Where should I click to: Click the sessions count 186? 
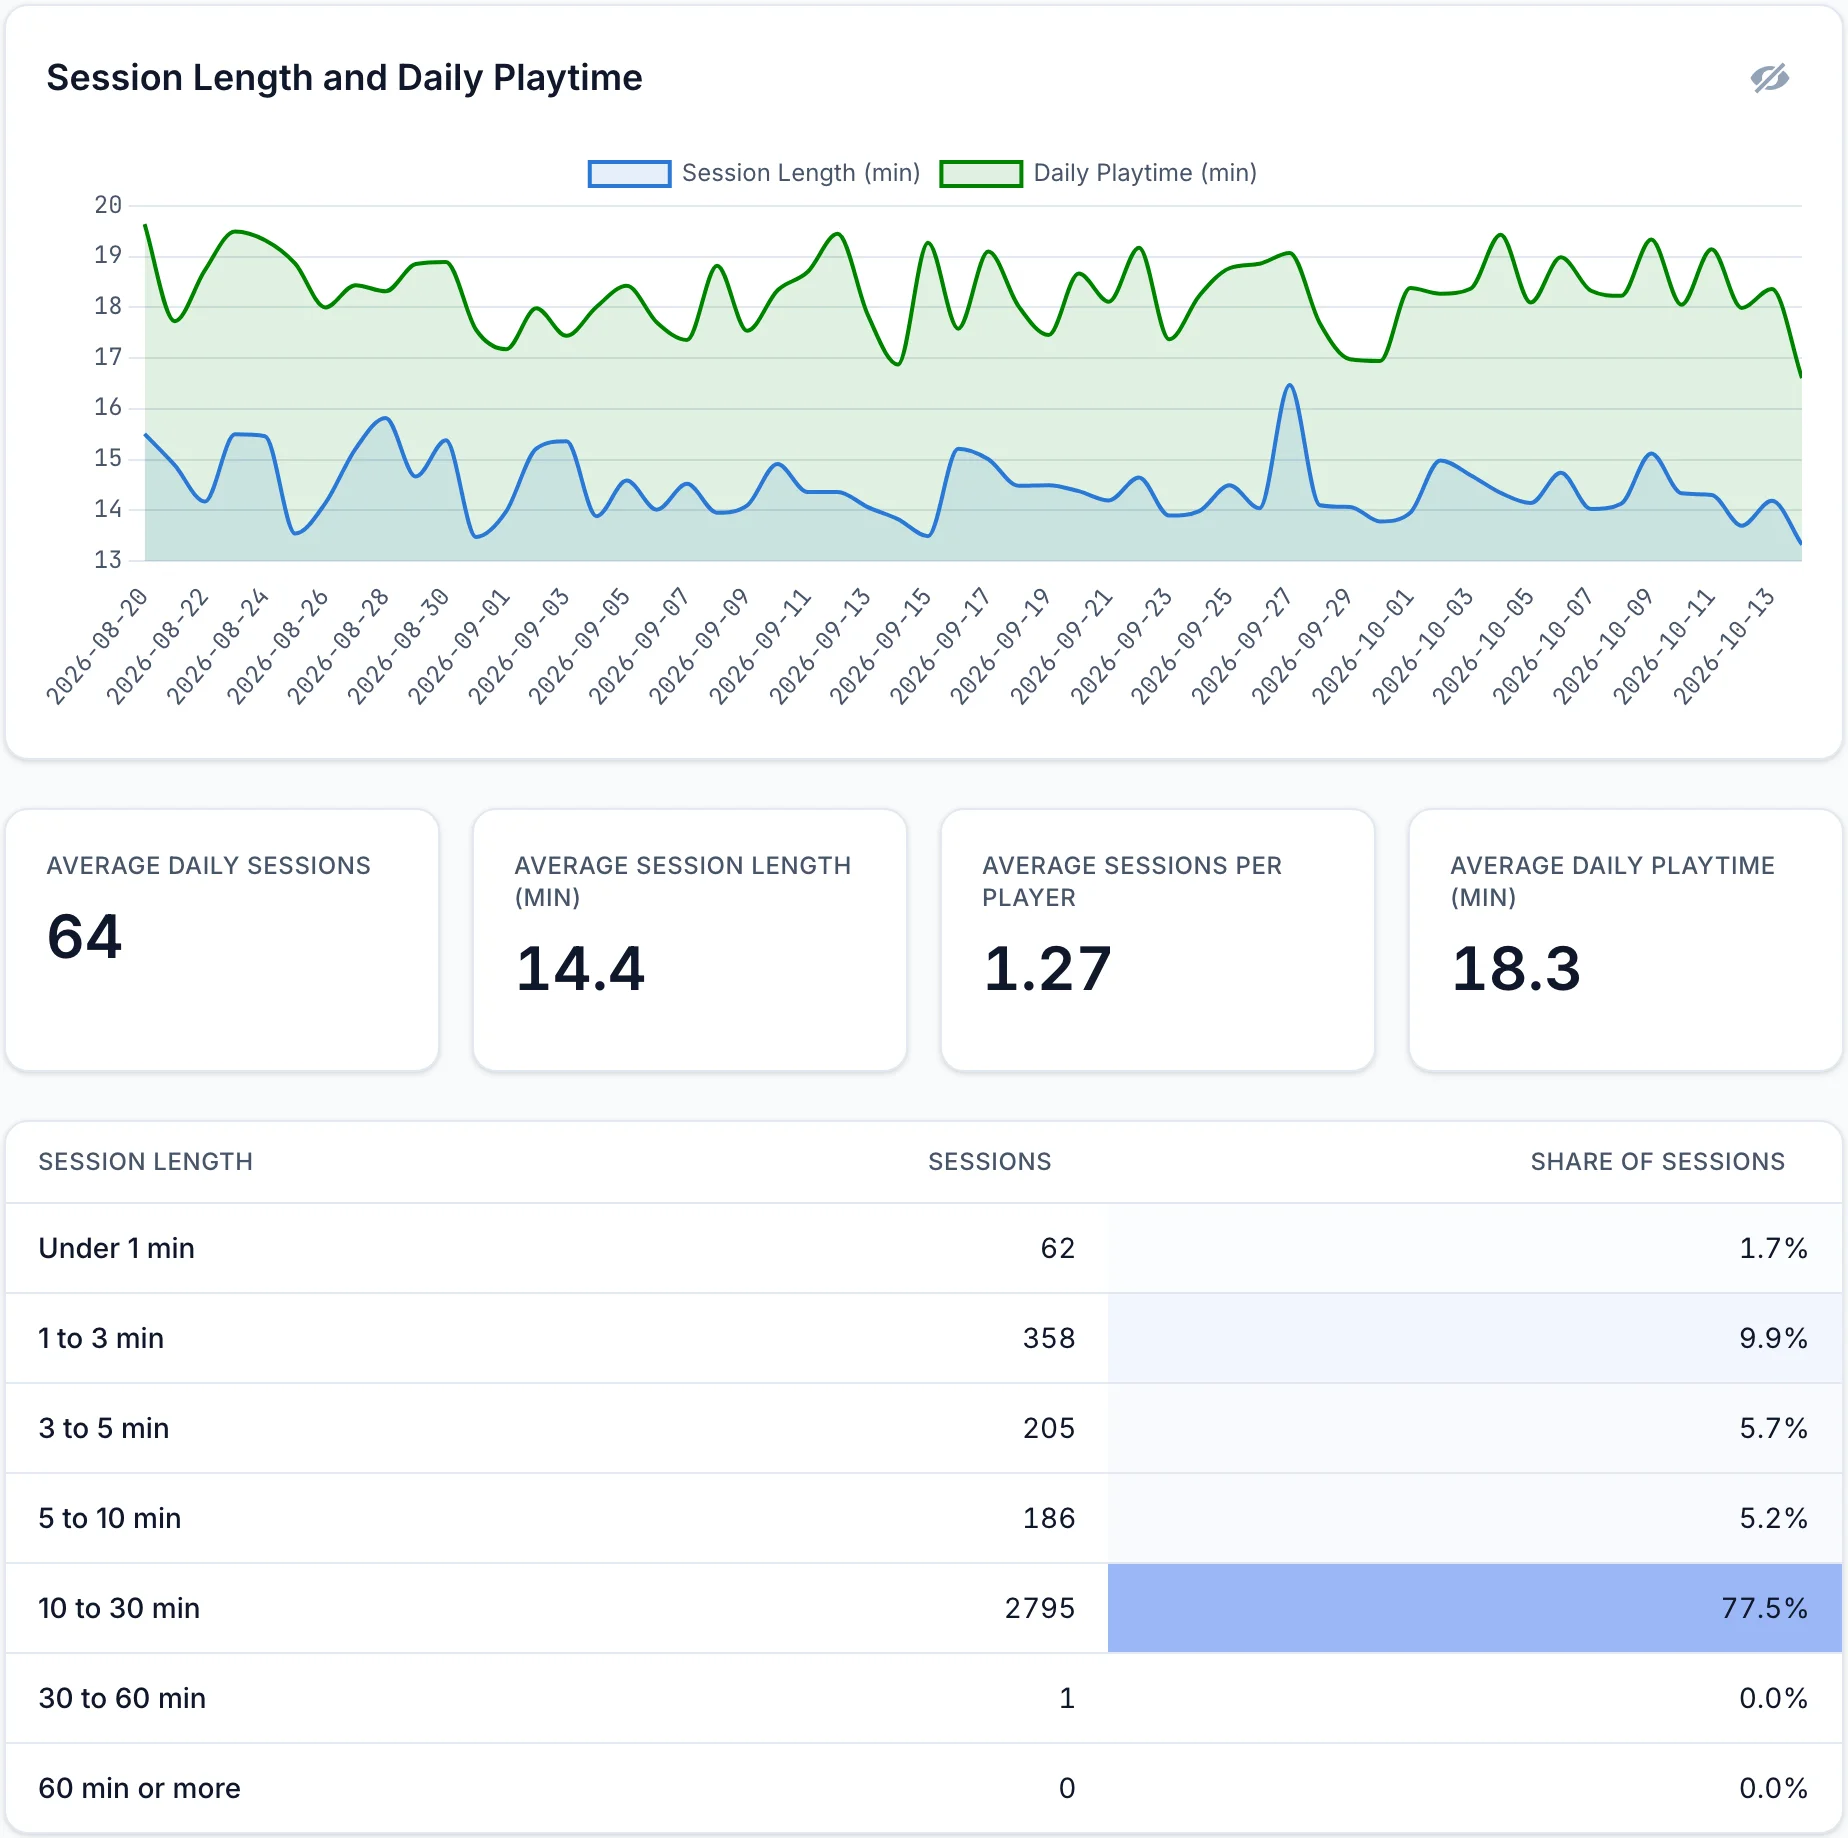[x=1049, y=1518]
